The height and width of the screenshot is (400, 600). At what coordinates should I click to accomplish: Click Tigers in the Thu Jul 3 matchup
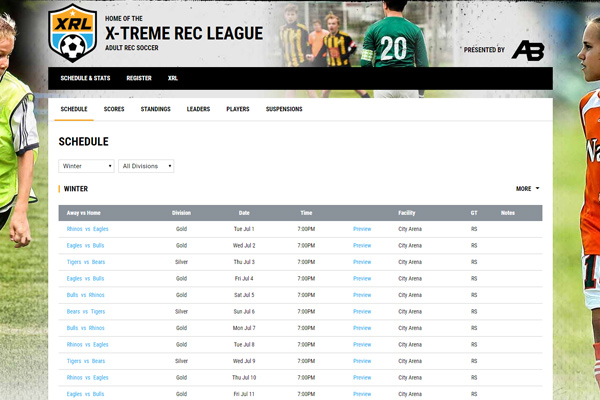[x=75, y=262]
